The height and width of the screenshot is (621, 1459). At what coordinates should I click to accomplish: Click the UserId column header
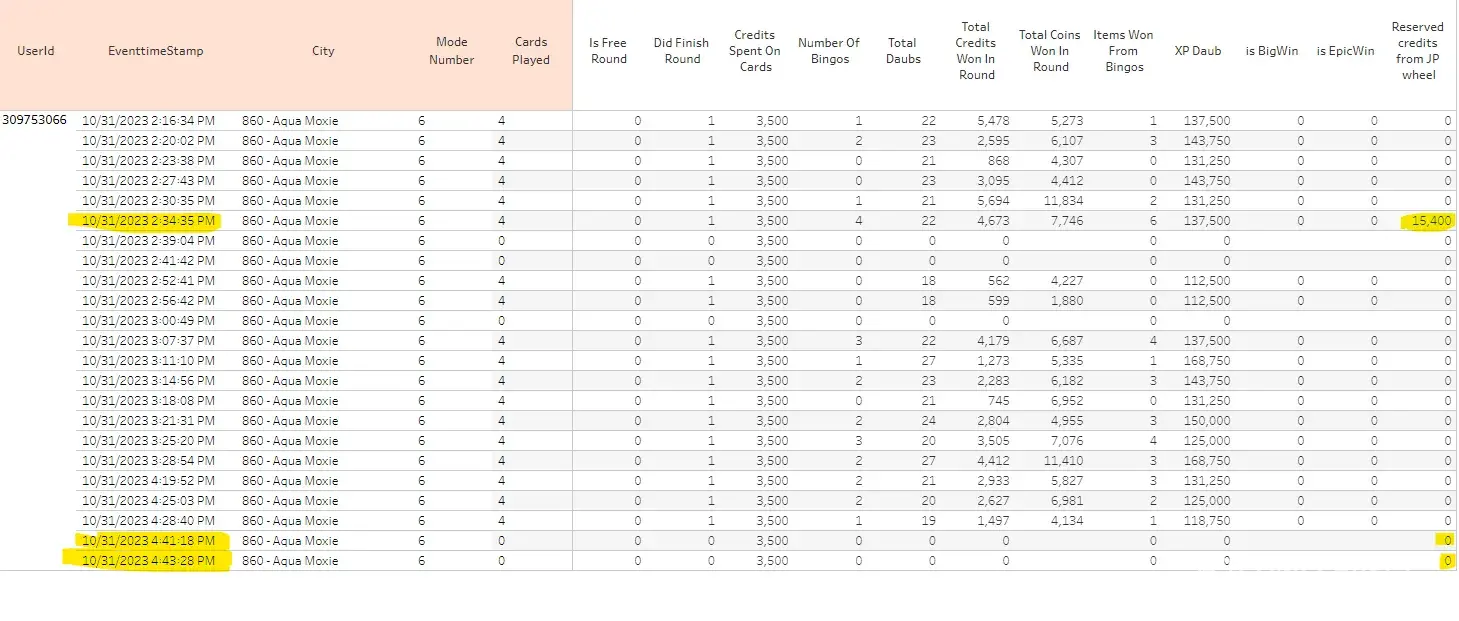pyautogui.click(x=35, y=51)
